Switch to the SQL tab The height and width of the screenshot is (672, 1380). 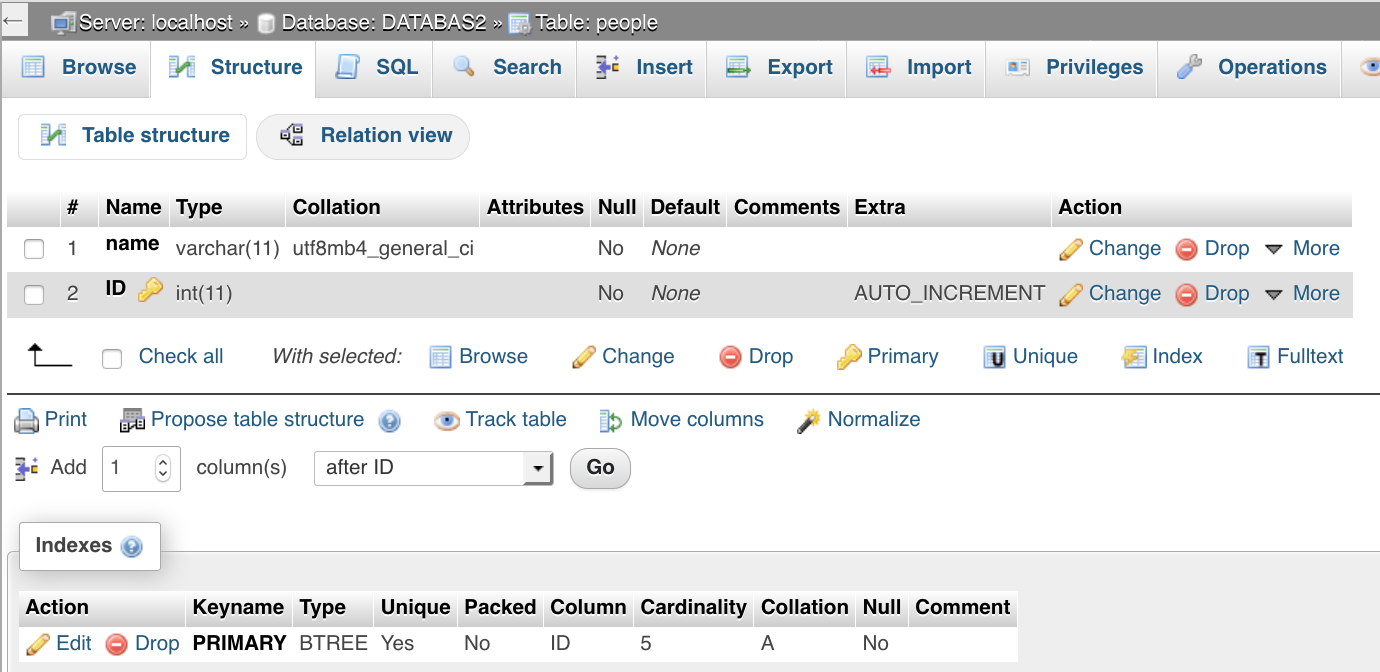pyautogui.click(x=377, y=67)
